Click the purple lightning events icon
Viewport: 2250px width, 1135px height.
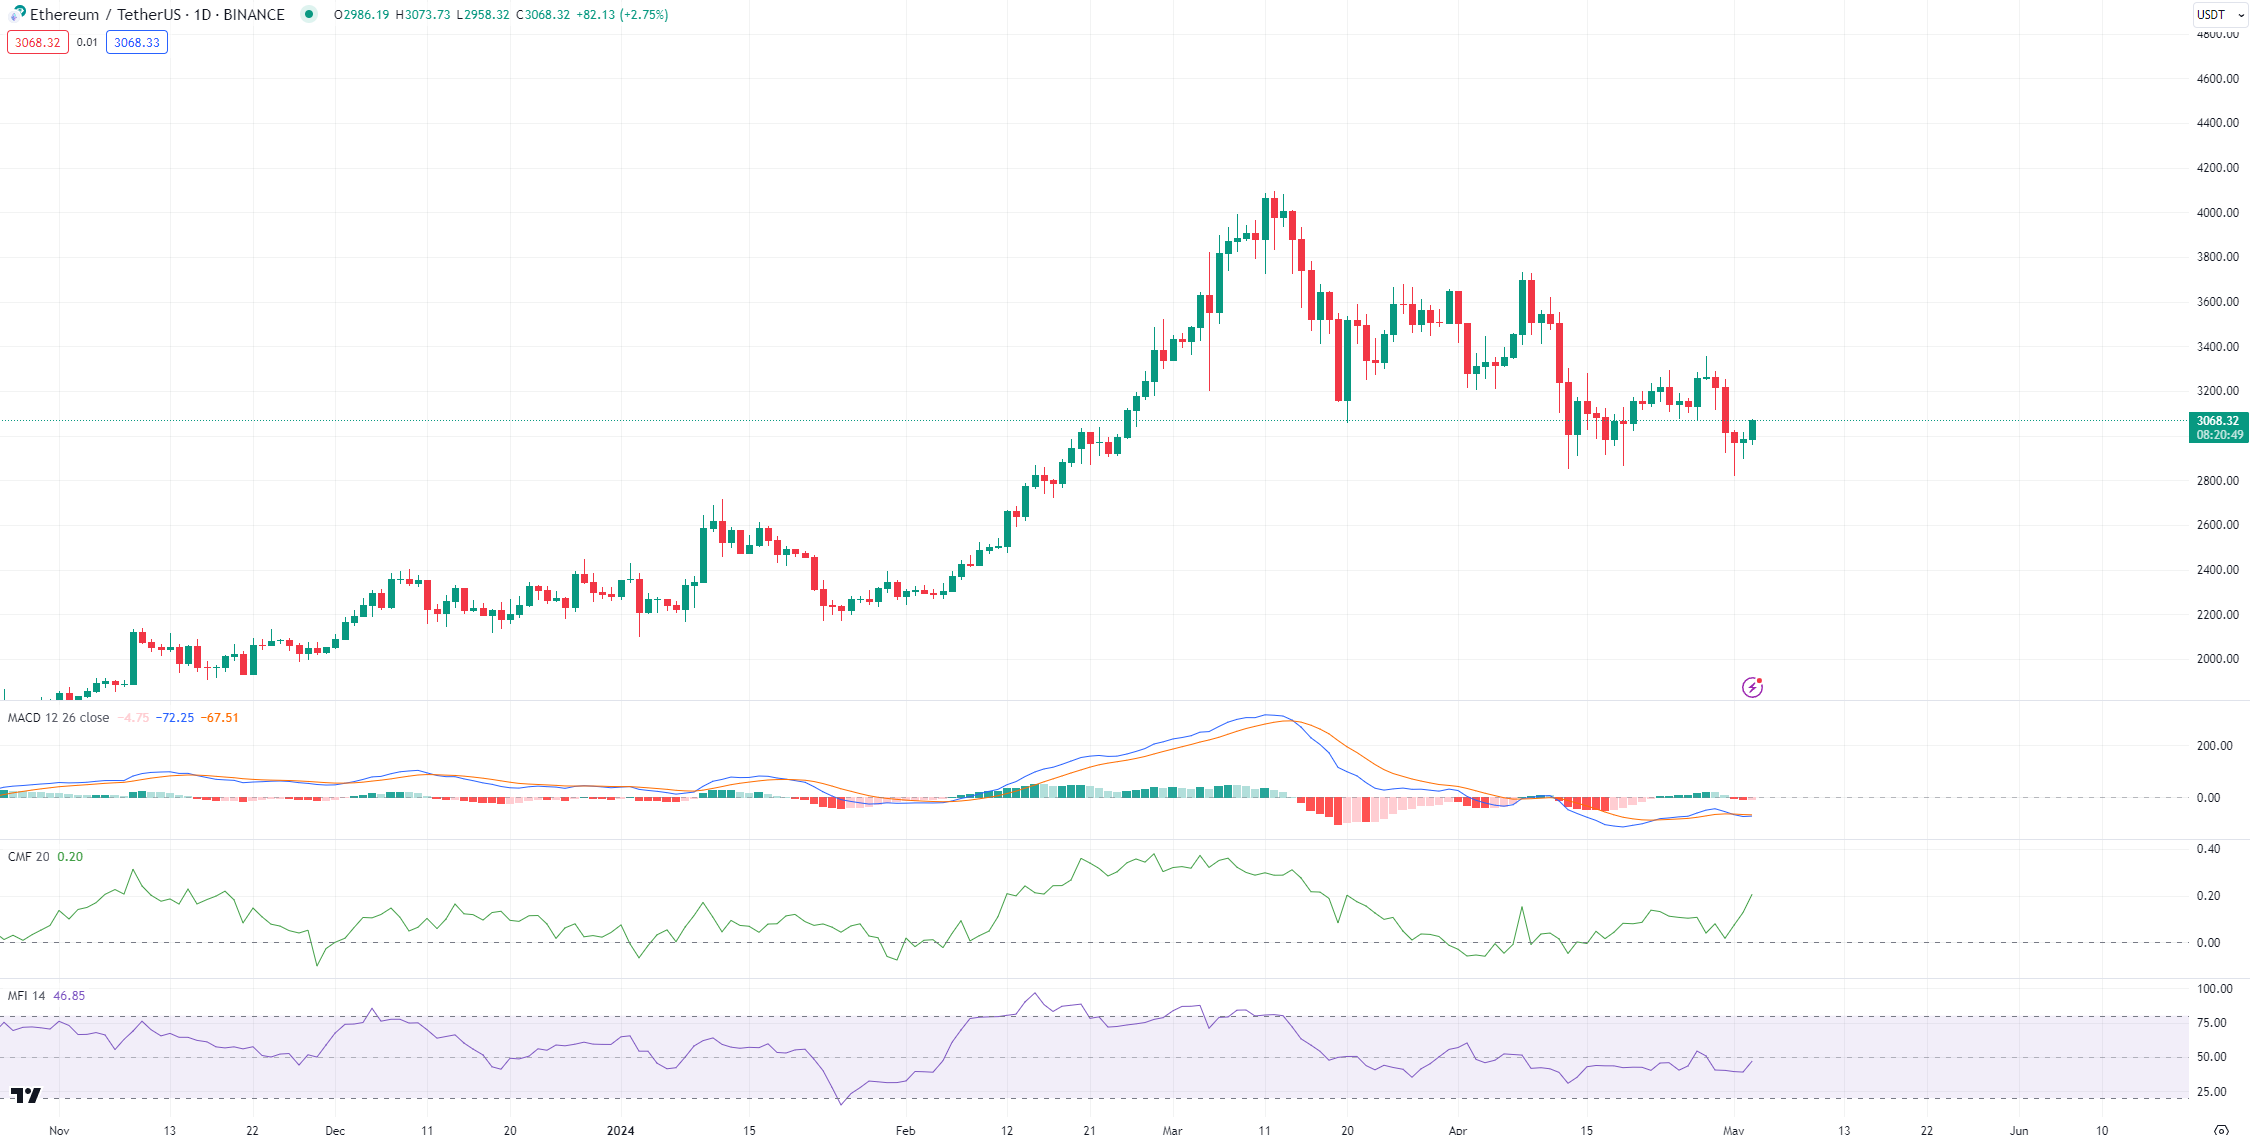1752,687
